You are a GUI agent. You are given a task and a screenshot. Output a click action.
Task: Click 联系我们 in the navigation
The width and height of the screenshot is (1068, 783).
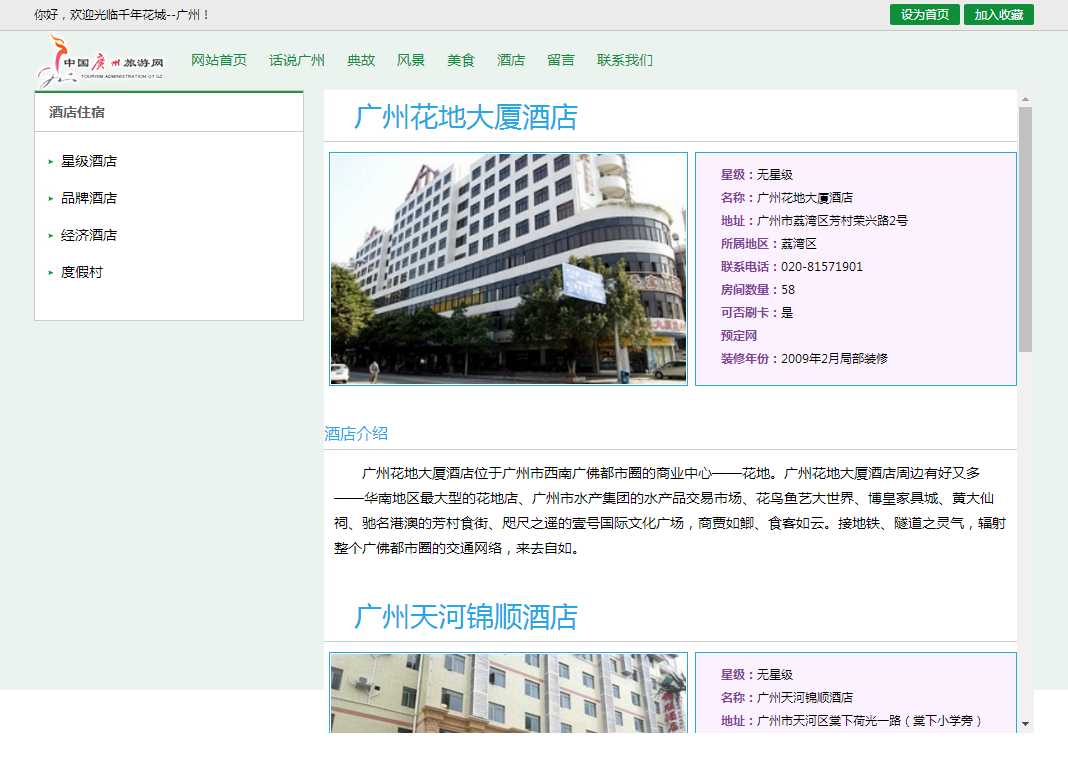click(x=625, y=60)
